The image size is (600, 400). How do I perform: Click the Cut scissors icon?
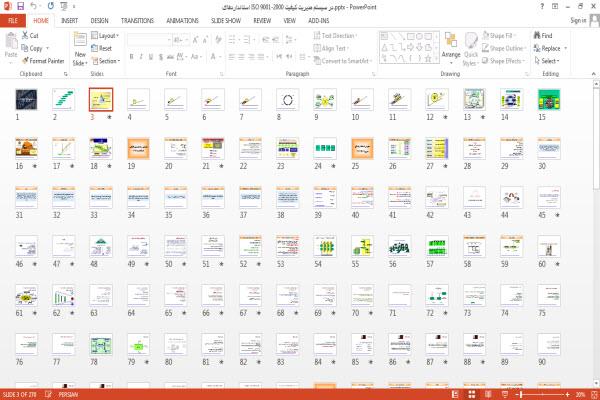(25, 35)
